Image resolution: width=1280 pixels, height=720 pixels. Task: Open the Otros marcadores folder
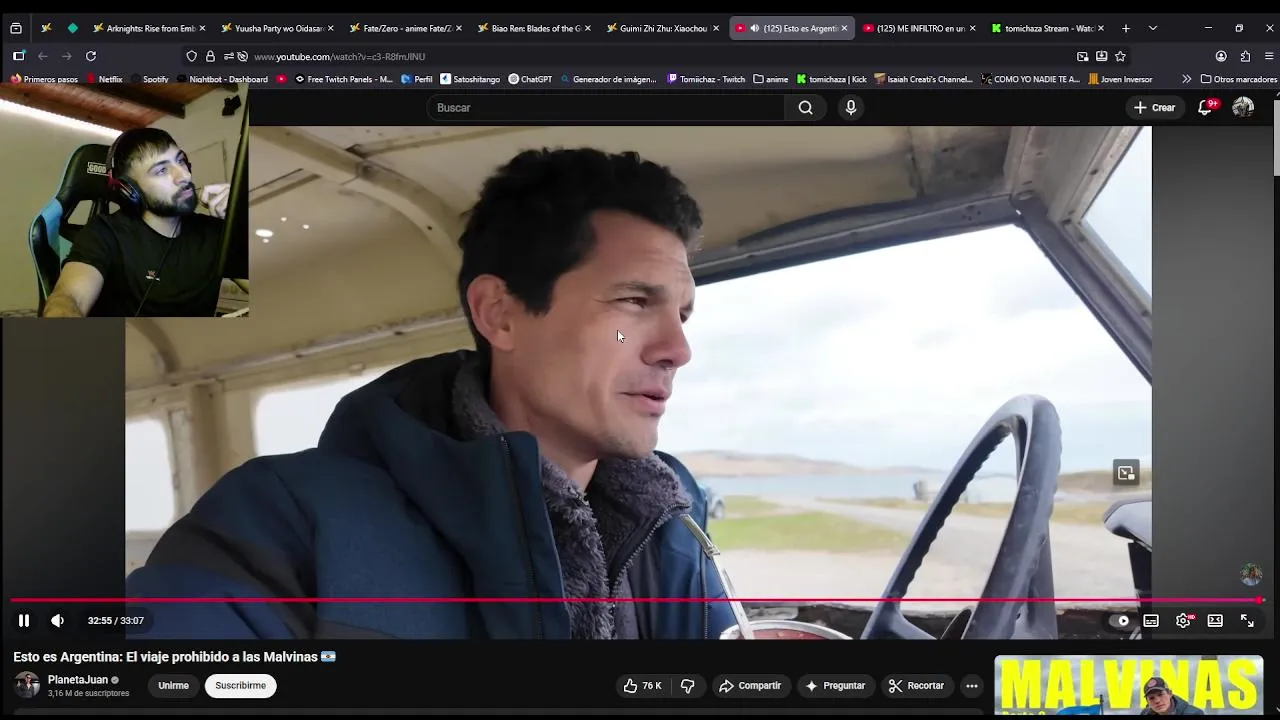click(x=1238, y=79)
